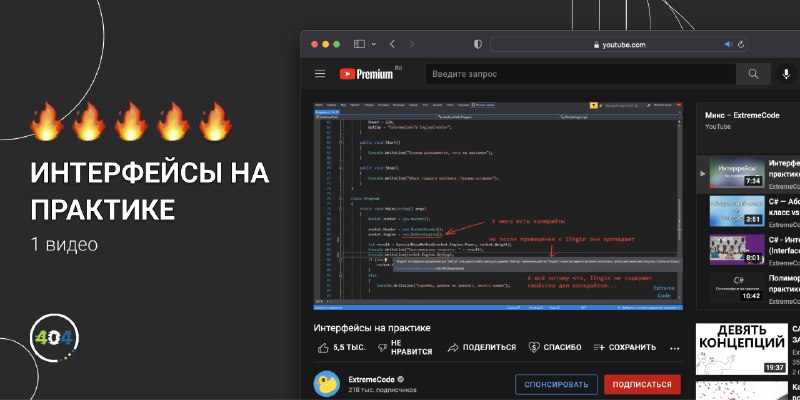Open ExtremeCode channel duck avatar
The image size is (800, 400).
(327, 384)
